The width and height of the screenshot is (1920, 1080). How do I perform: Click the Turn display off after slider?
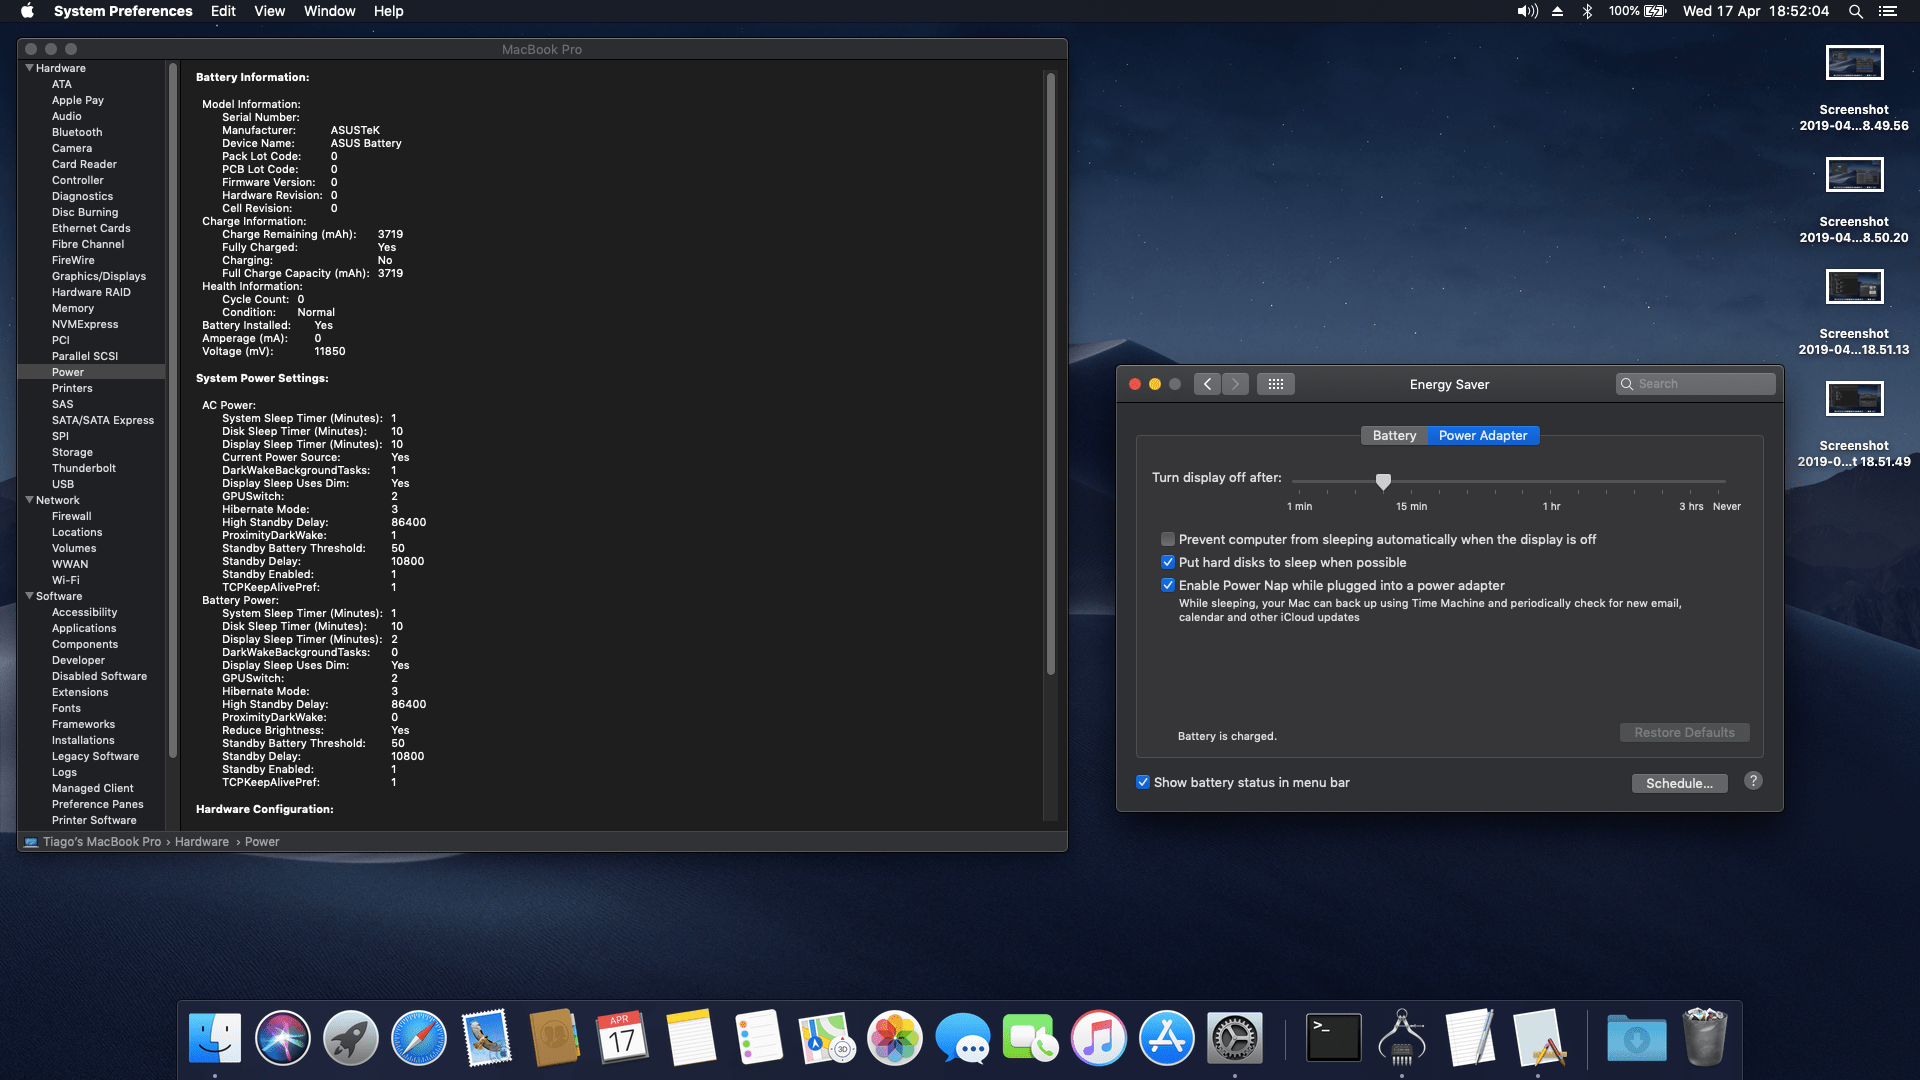(1383, 482)
